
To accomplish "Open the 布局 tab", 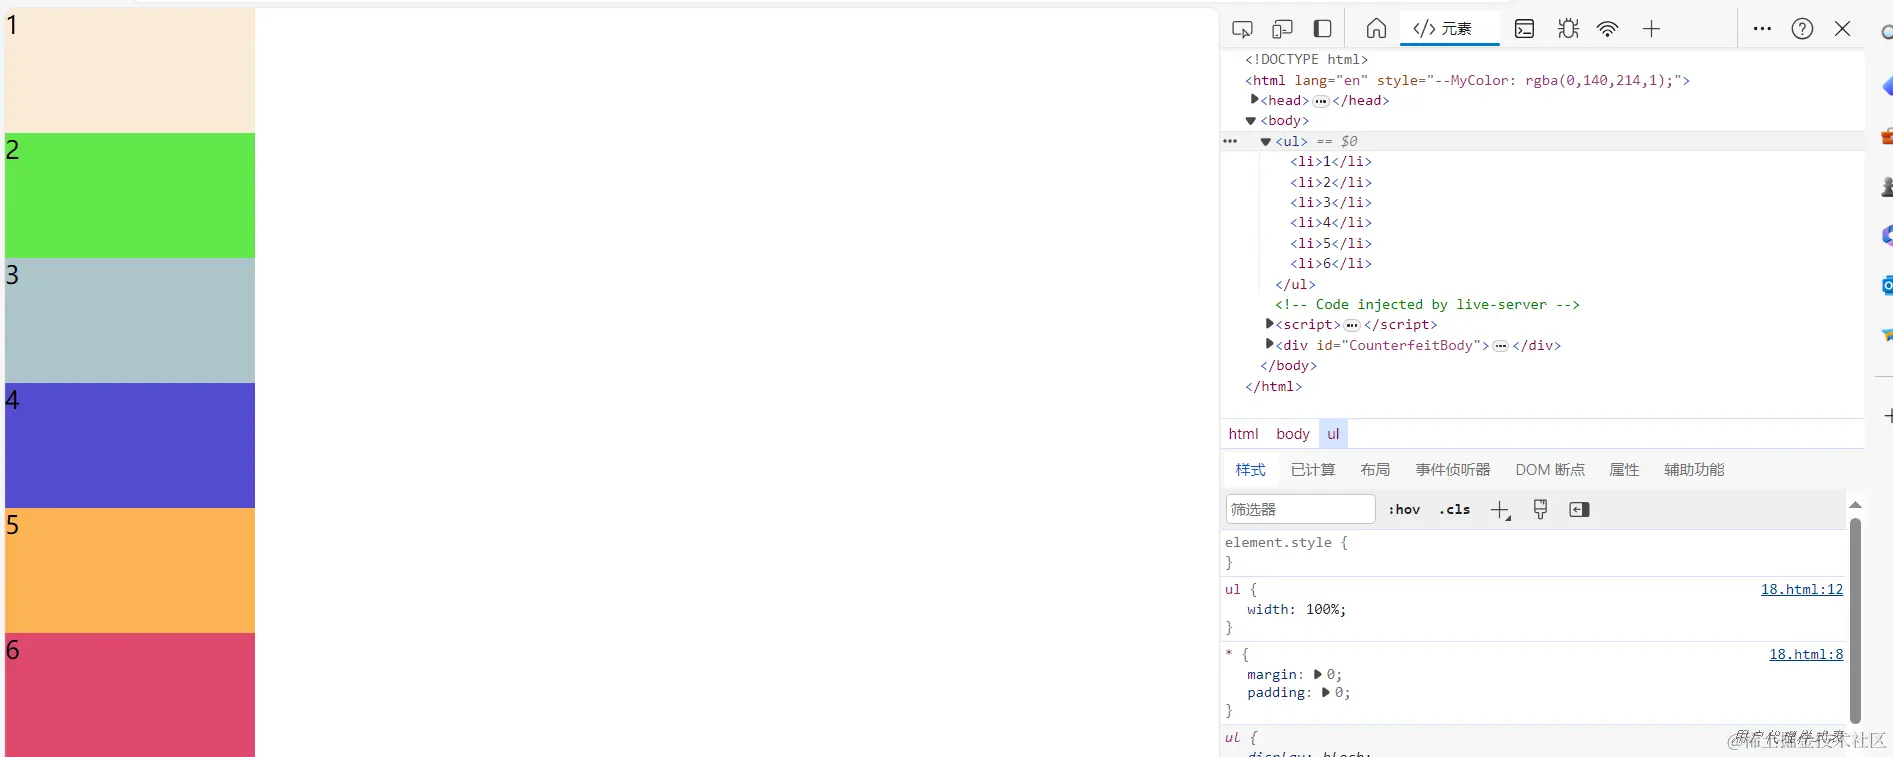I will click(1375, 469).
